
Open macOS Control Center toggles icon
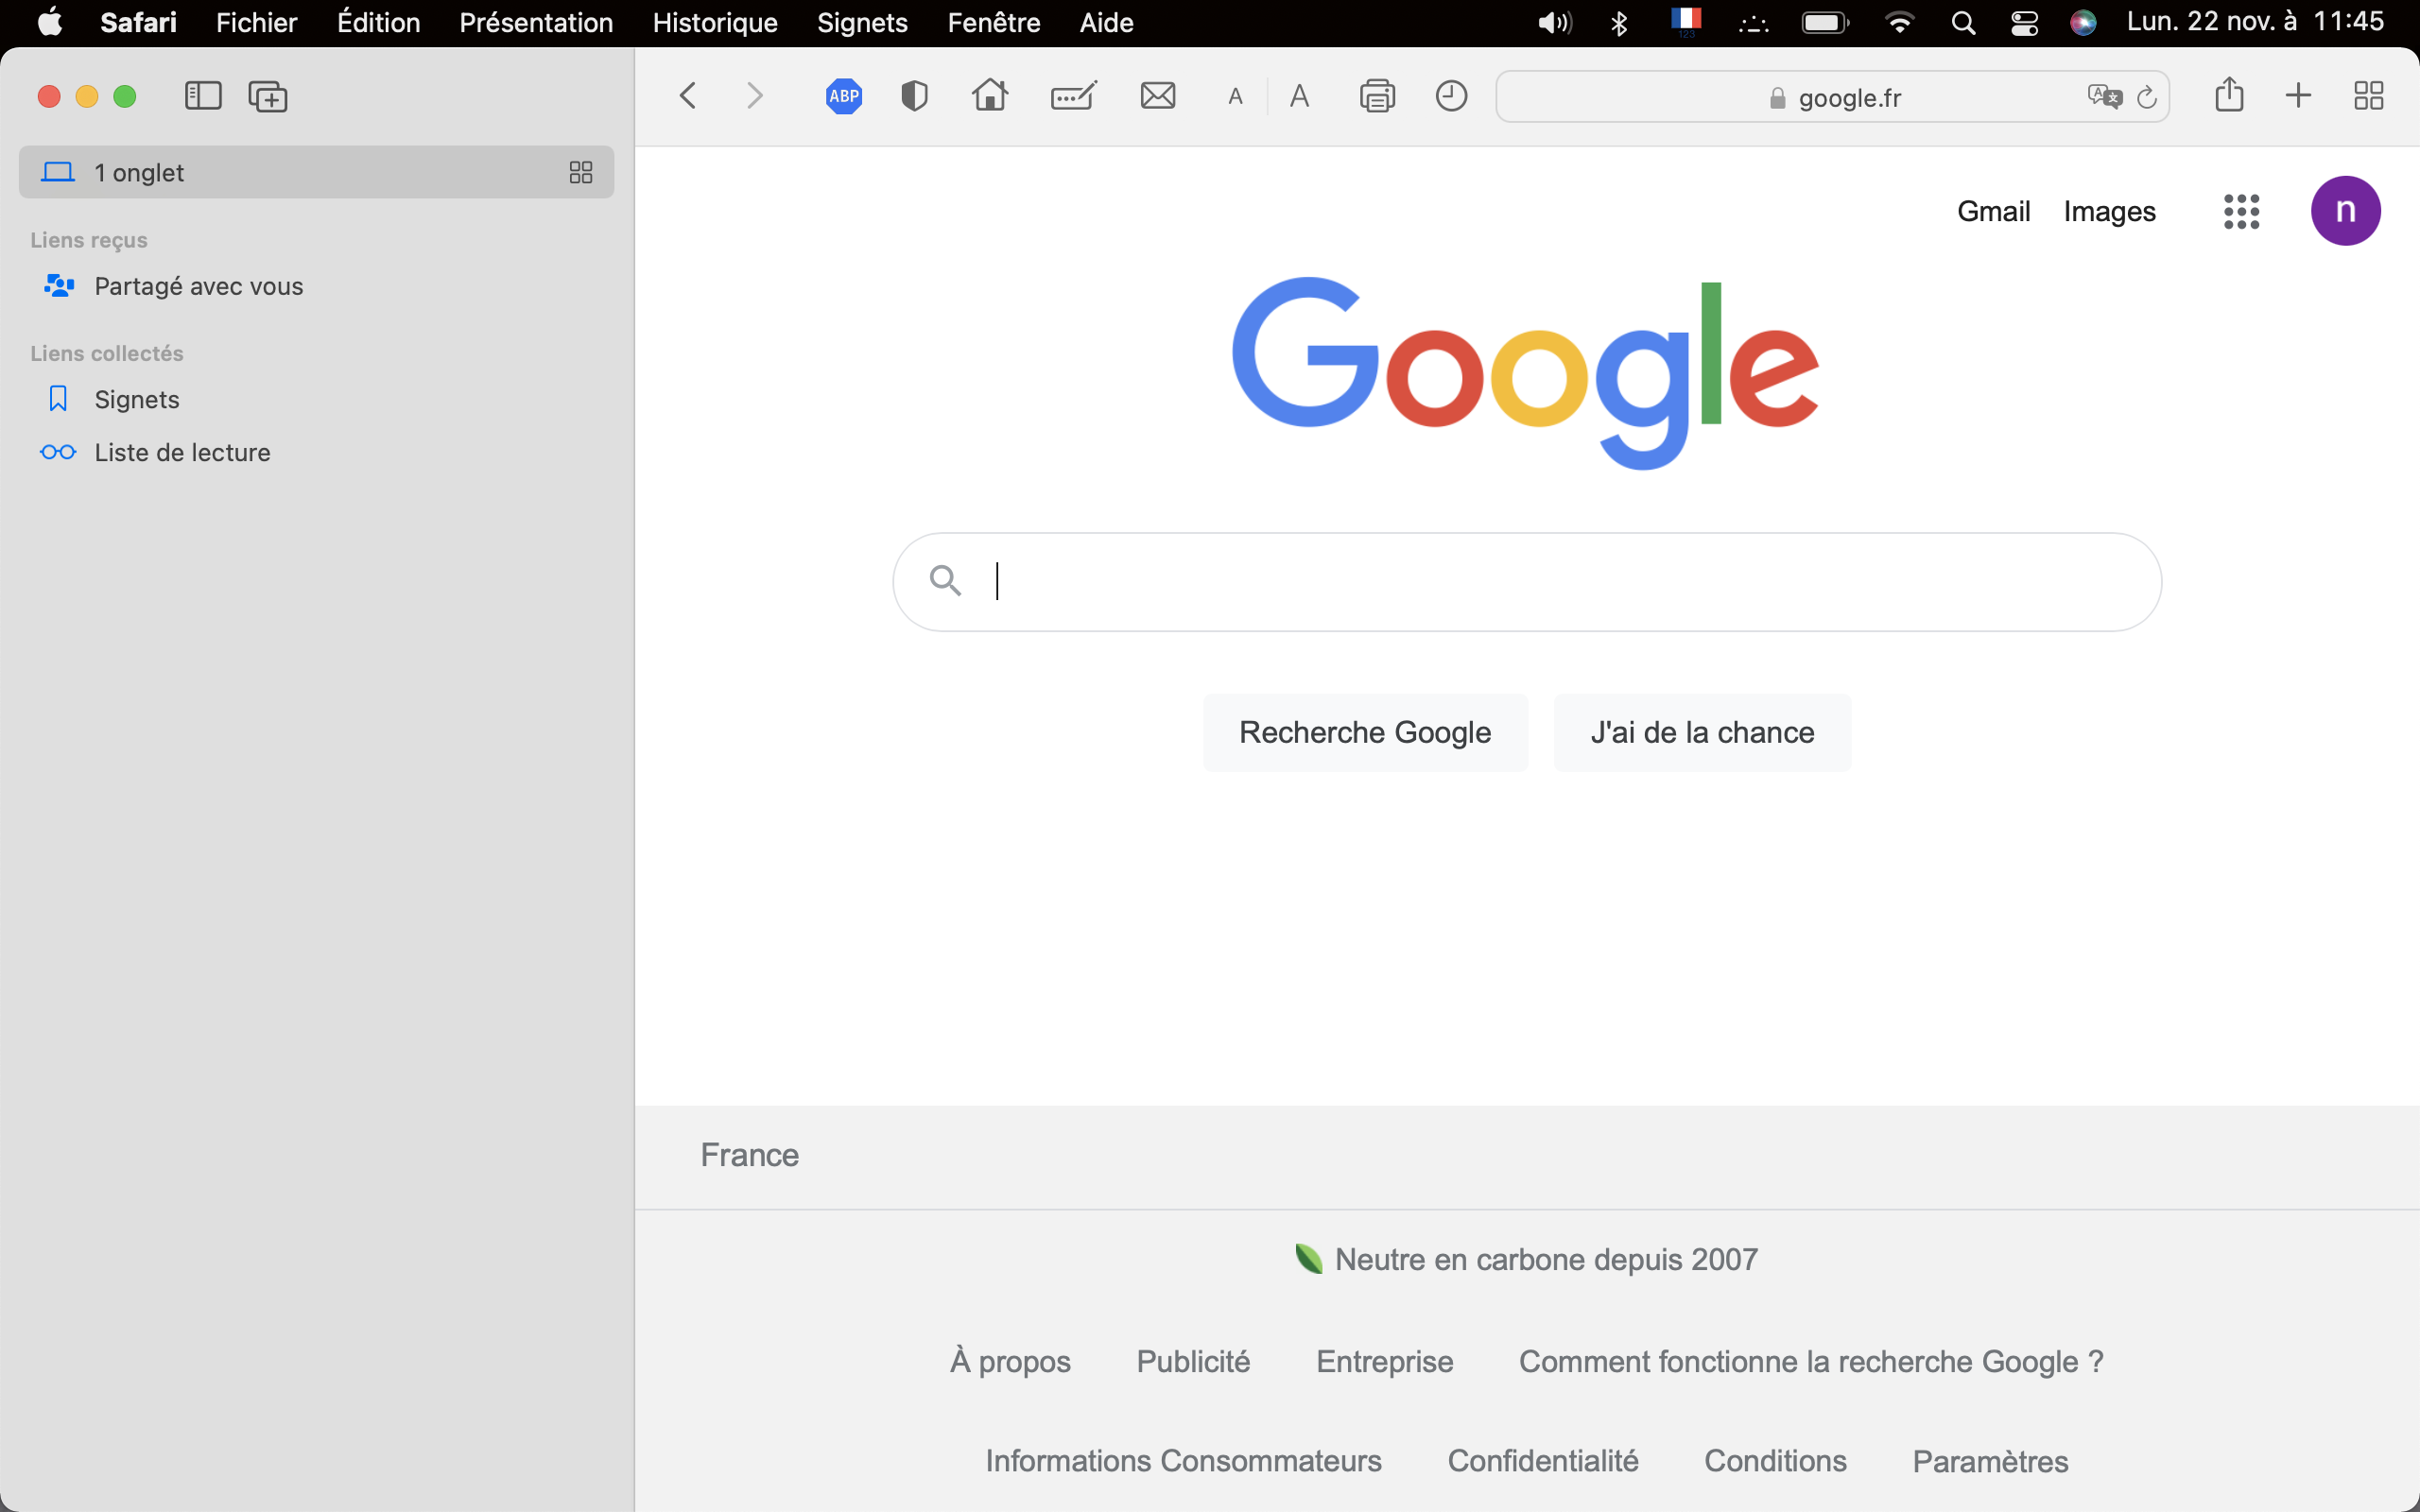[2024, 22]
